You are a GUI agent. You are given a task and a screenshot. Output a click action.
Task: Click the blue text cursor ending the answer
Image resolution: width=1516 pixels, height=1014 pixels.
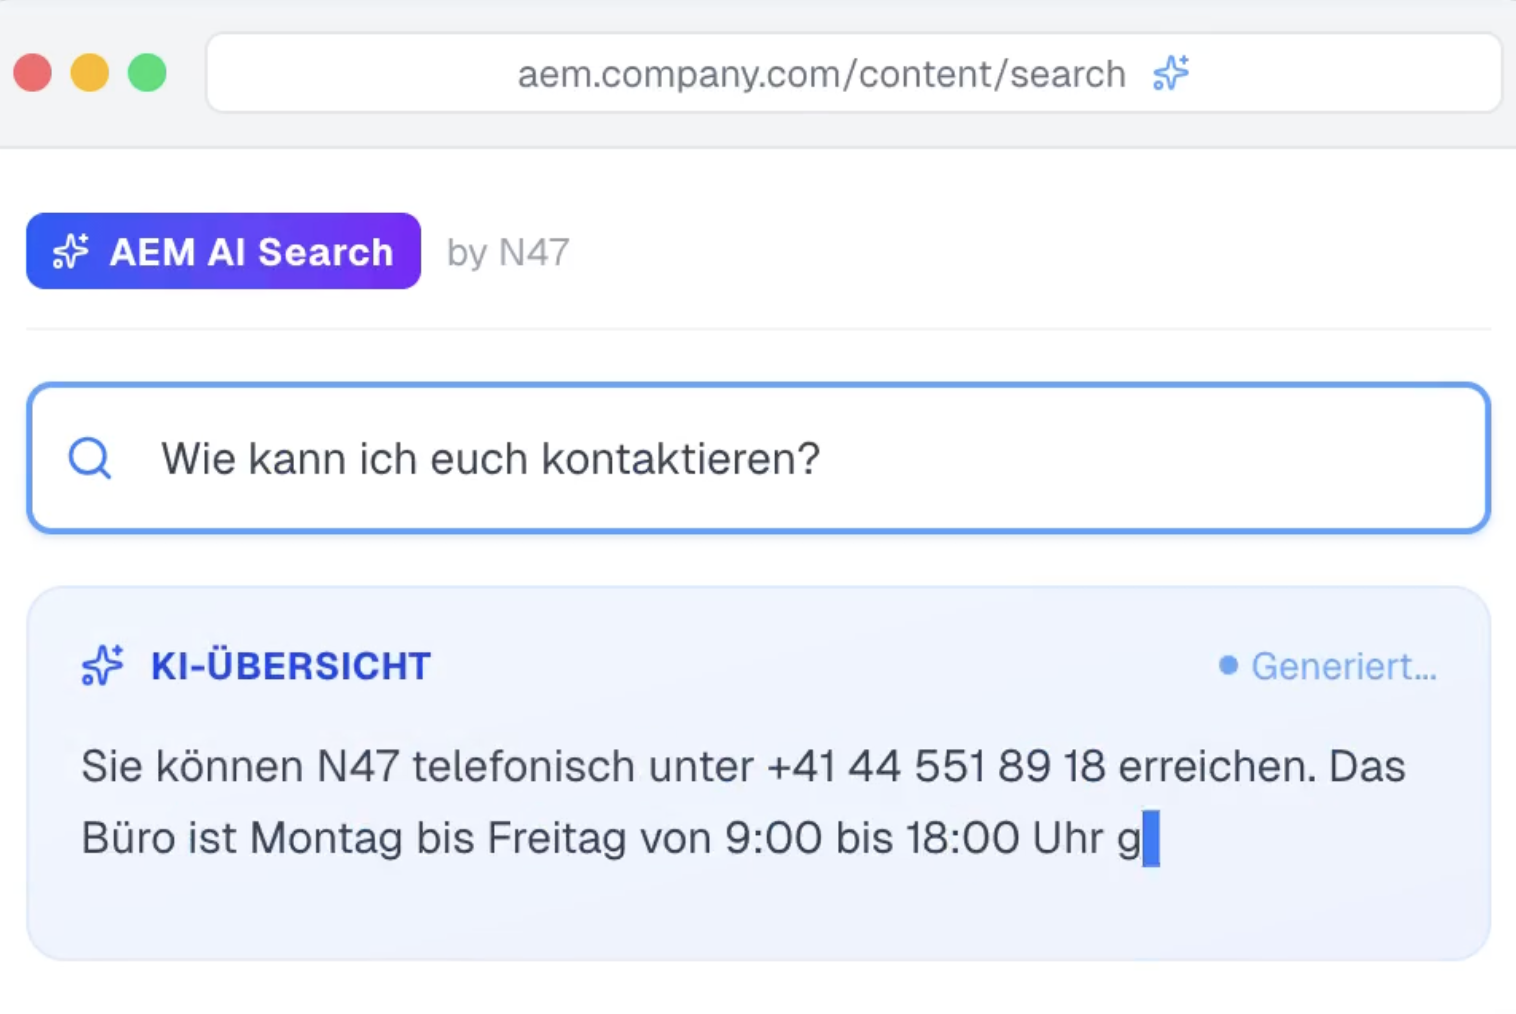tap(1151, 838)
